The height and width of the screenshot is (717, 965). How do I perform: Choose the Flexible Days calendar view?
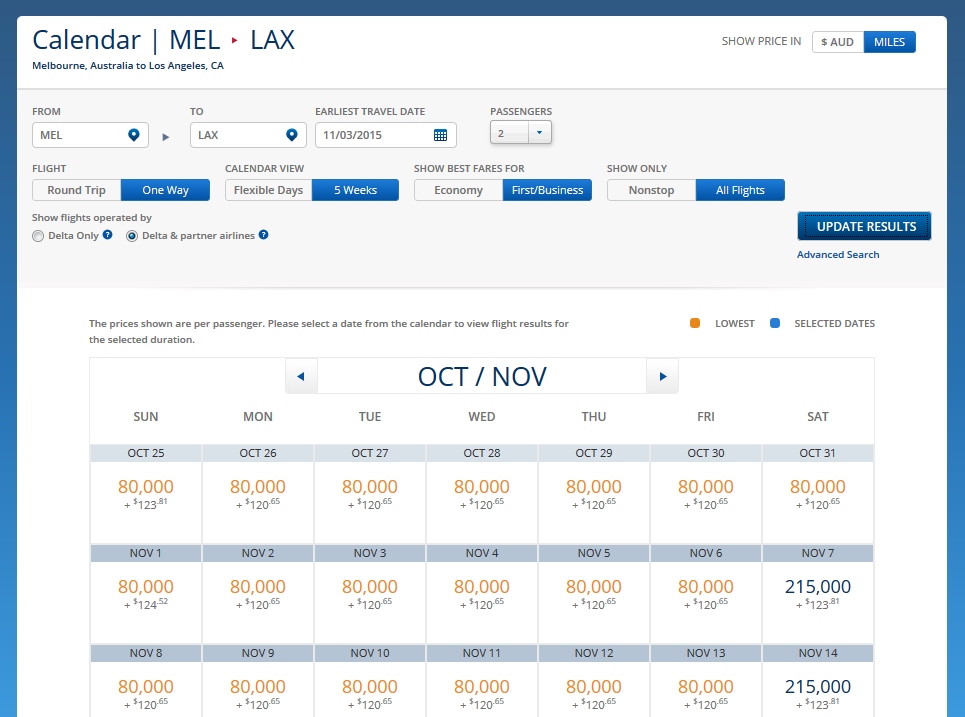click(268, 190)
